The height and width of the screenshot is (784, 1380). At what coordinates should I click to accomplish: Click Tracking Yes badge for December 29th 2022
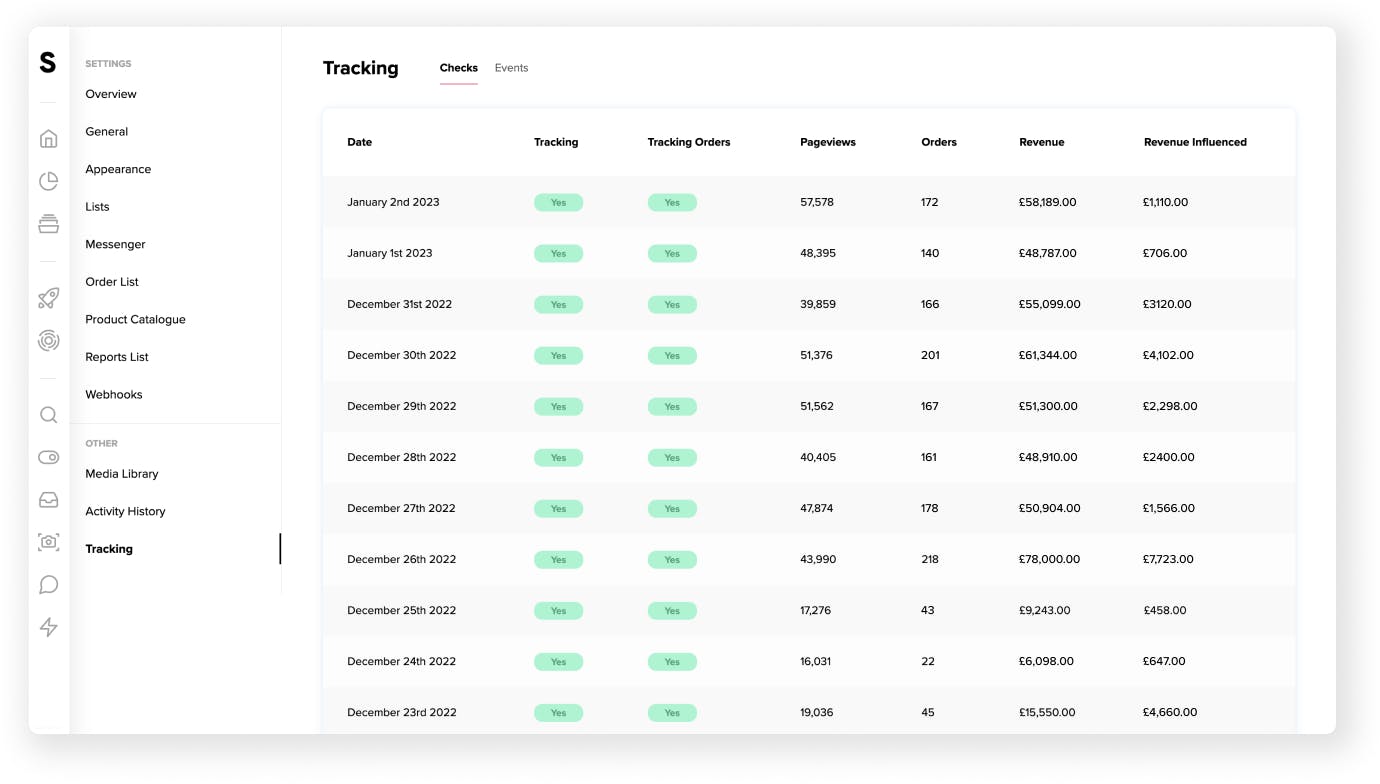click(x=558, y=406)
